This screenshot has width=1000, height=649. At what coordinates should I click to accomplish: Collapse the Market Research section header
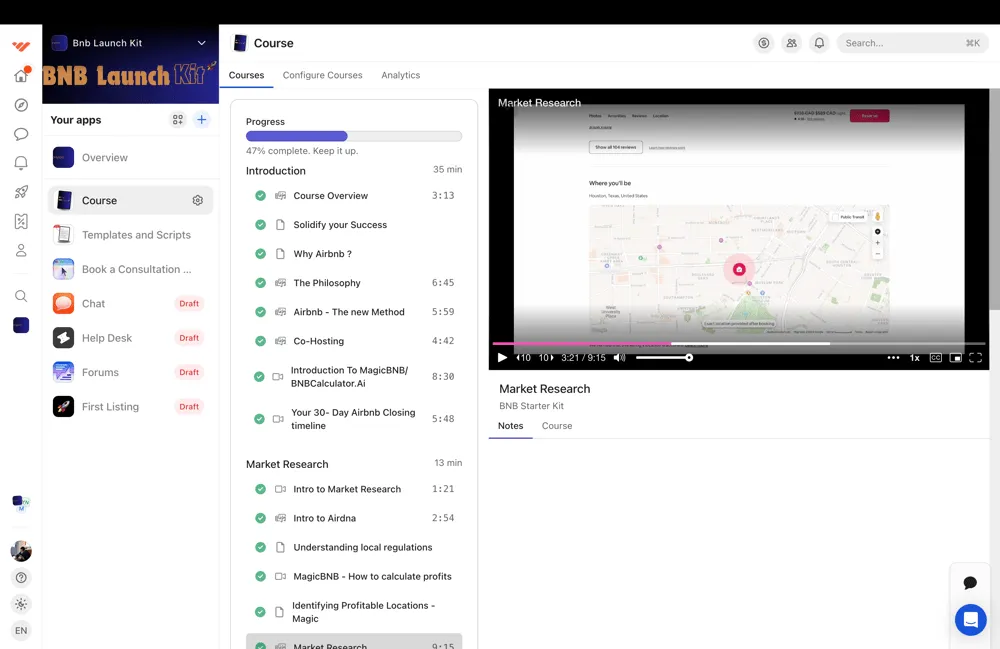tap(354, 463)
